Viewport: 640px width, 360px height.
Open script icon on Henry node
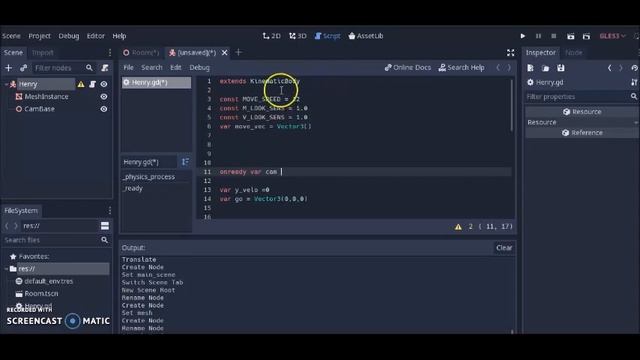92,84
